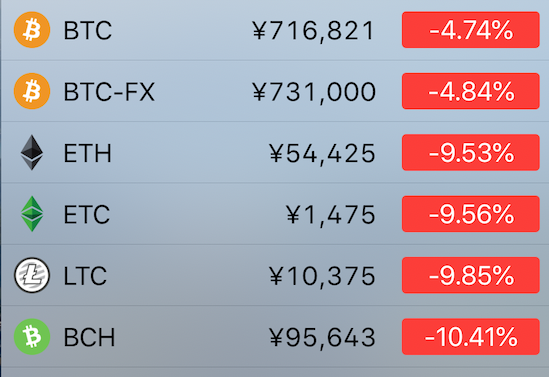
Task: Click the -9.85% red badge
Action: click(x=471, y=275)
